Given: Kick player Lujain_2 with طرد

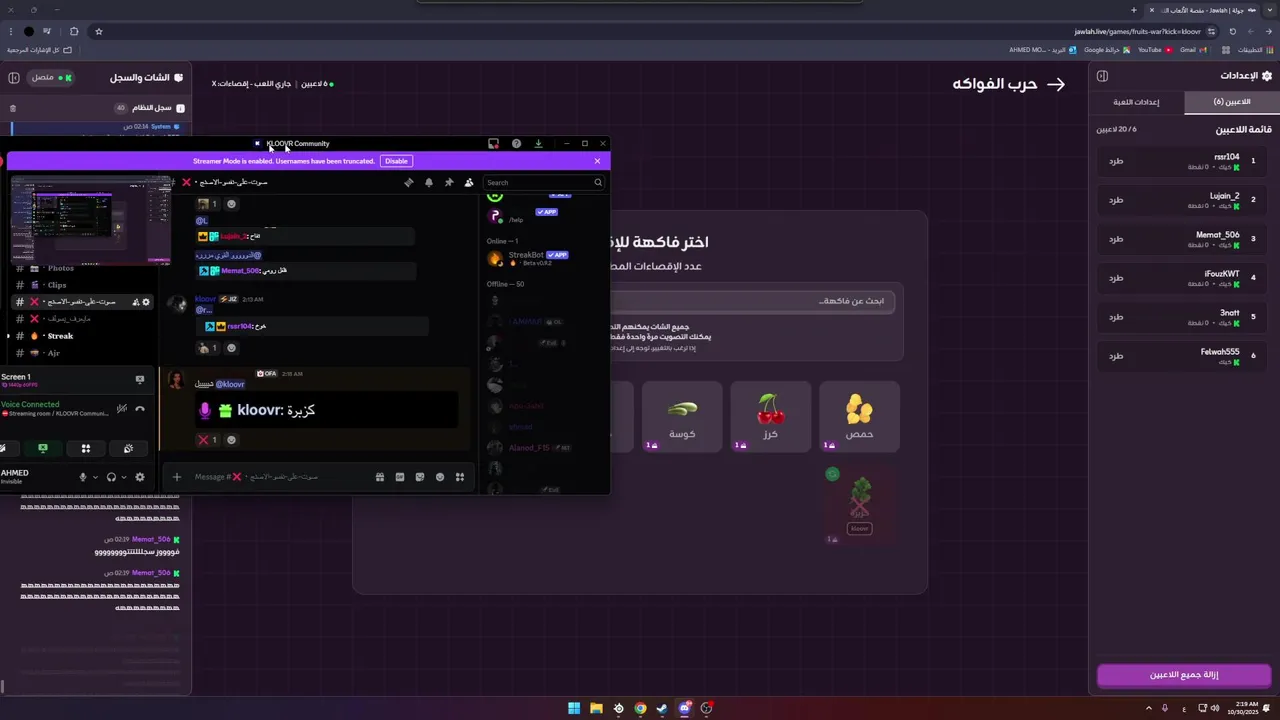Looking at the screenshot, I should click(x=1116, y=200).
